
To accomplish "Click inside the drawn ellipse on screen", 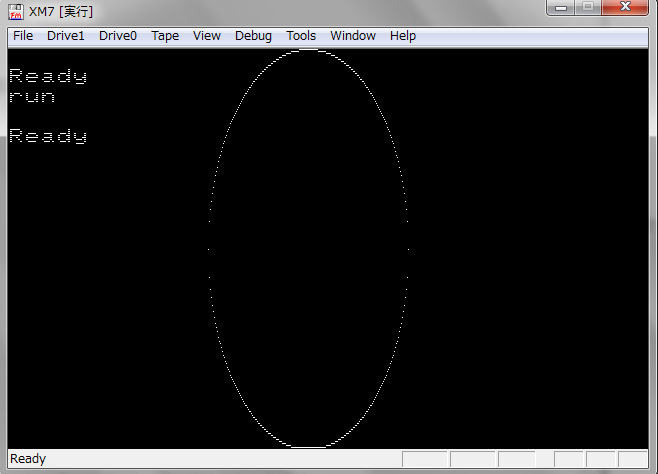I will click(x=308, y=250).
